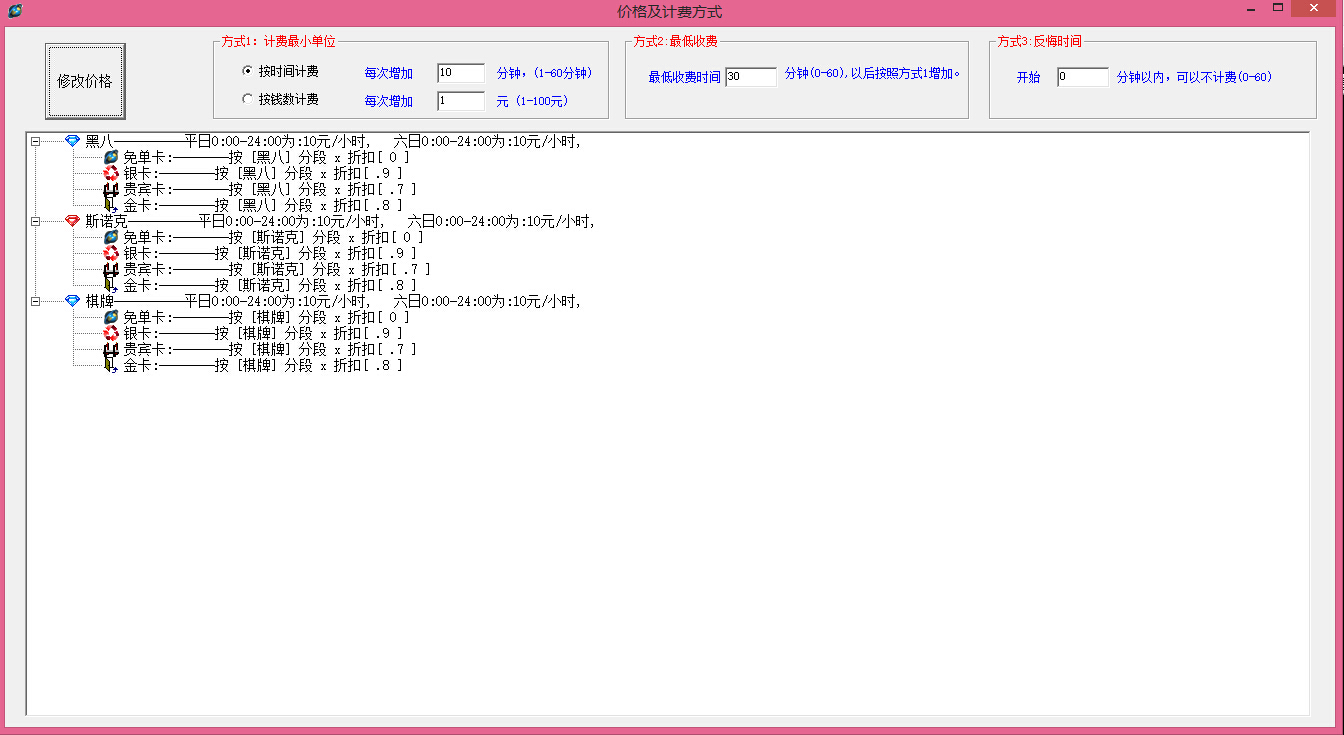Click 分钟以内，可以不计费(0-60) text
1344x735 pixels.
(1194, 77)
